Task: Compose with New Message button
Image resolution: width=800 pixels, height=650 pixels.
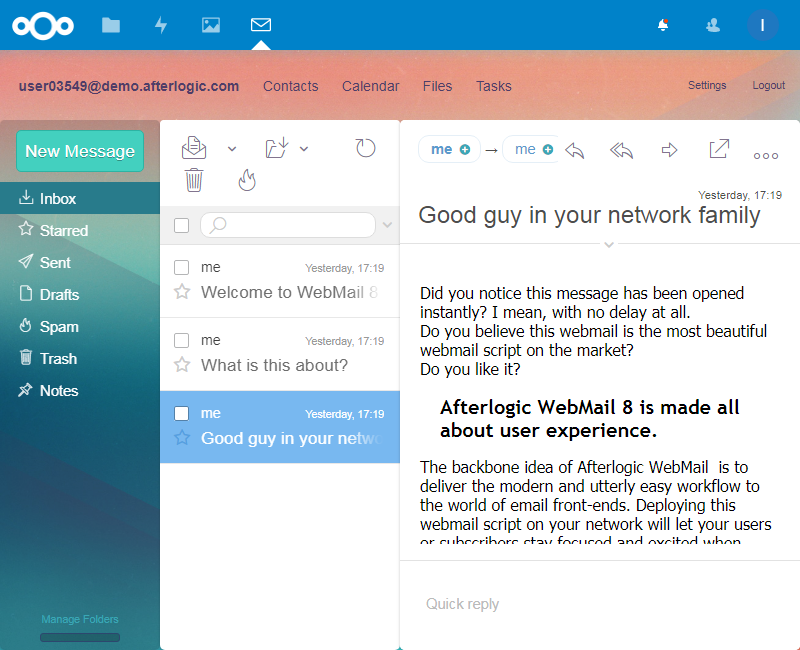Action: click(80, 151)
